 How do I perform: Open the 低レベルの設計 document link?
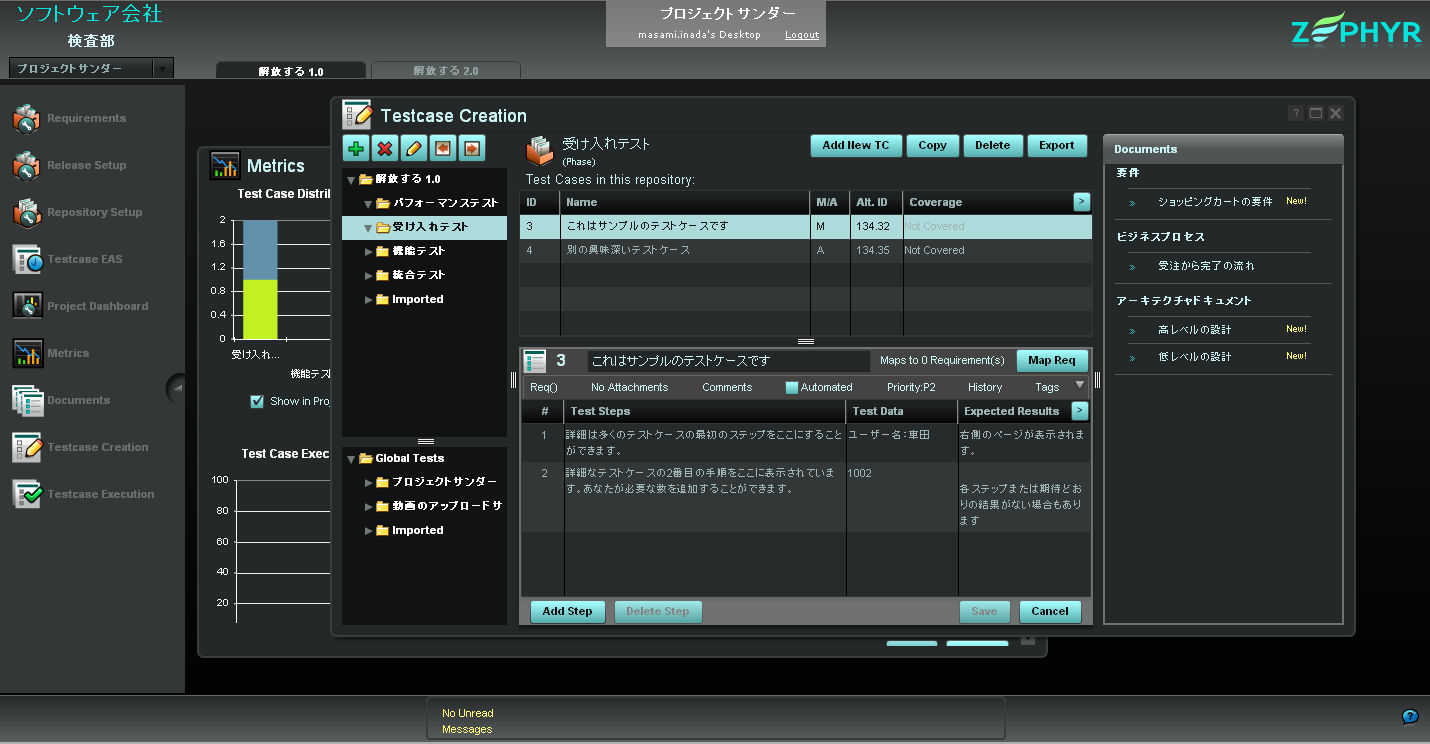tap(1195, 357)
